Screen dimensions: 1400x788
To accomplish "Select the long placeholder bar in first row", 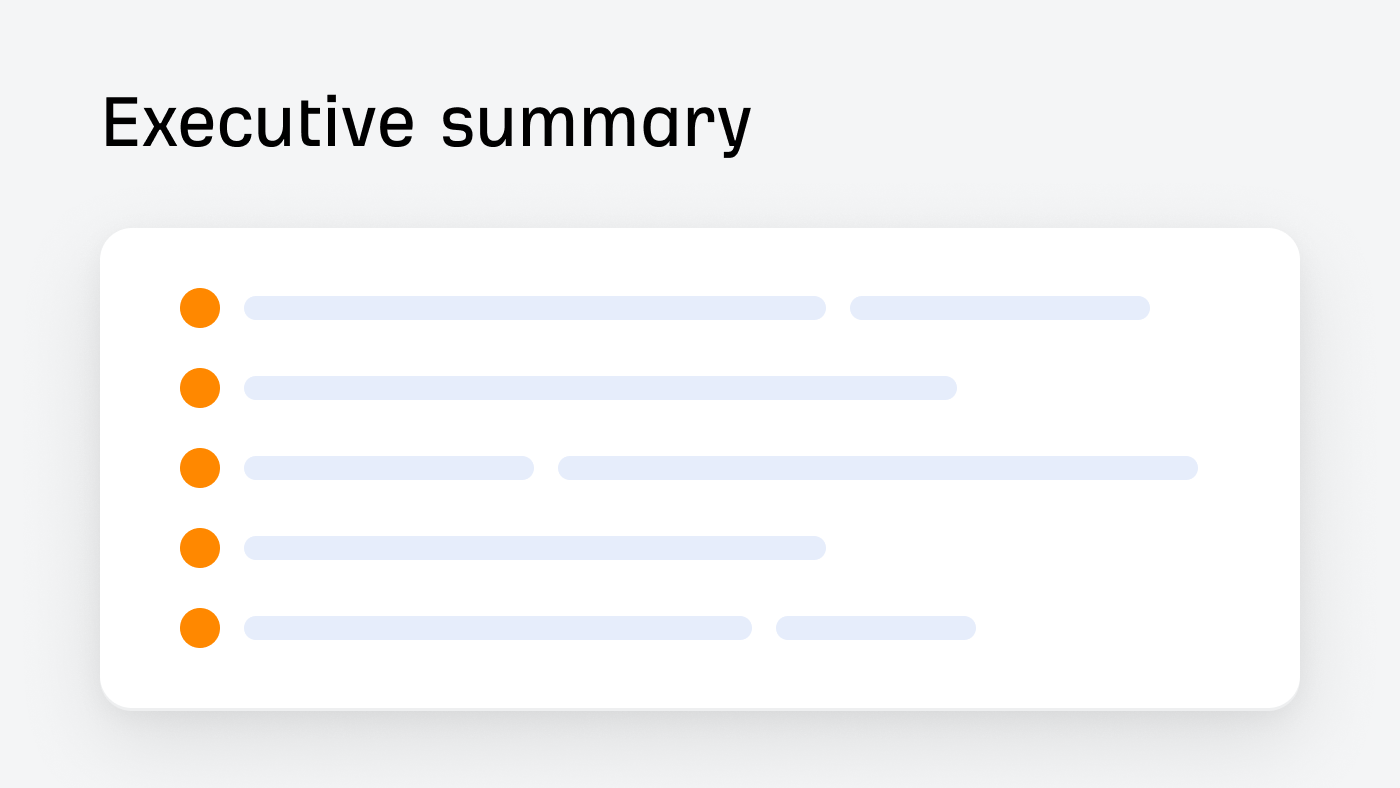I will pos(535,308).
